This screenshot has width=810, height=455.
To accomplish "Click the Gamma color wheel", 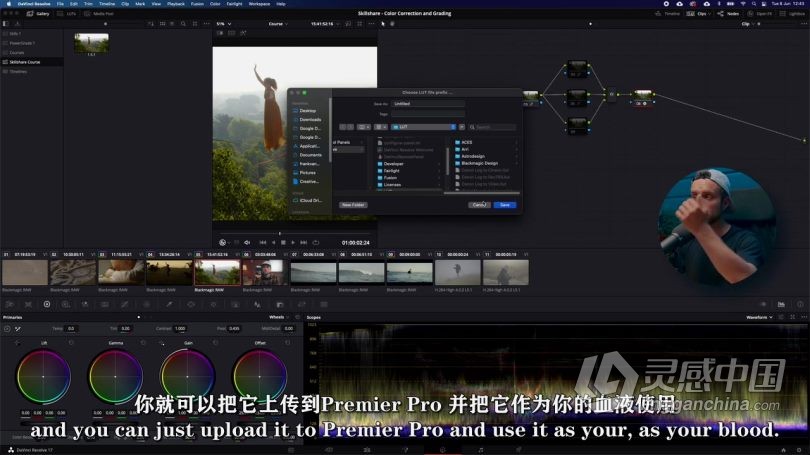I will 115,376.
